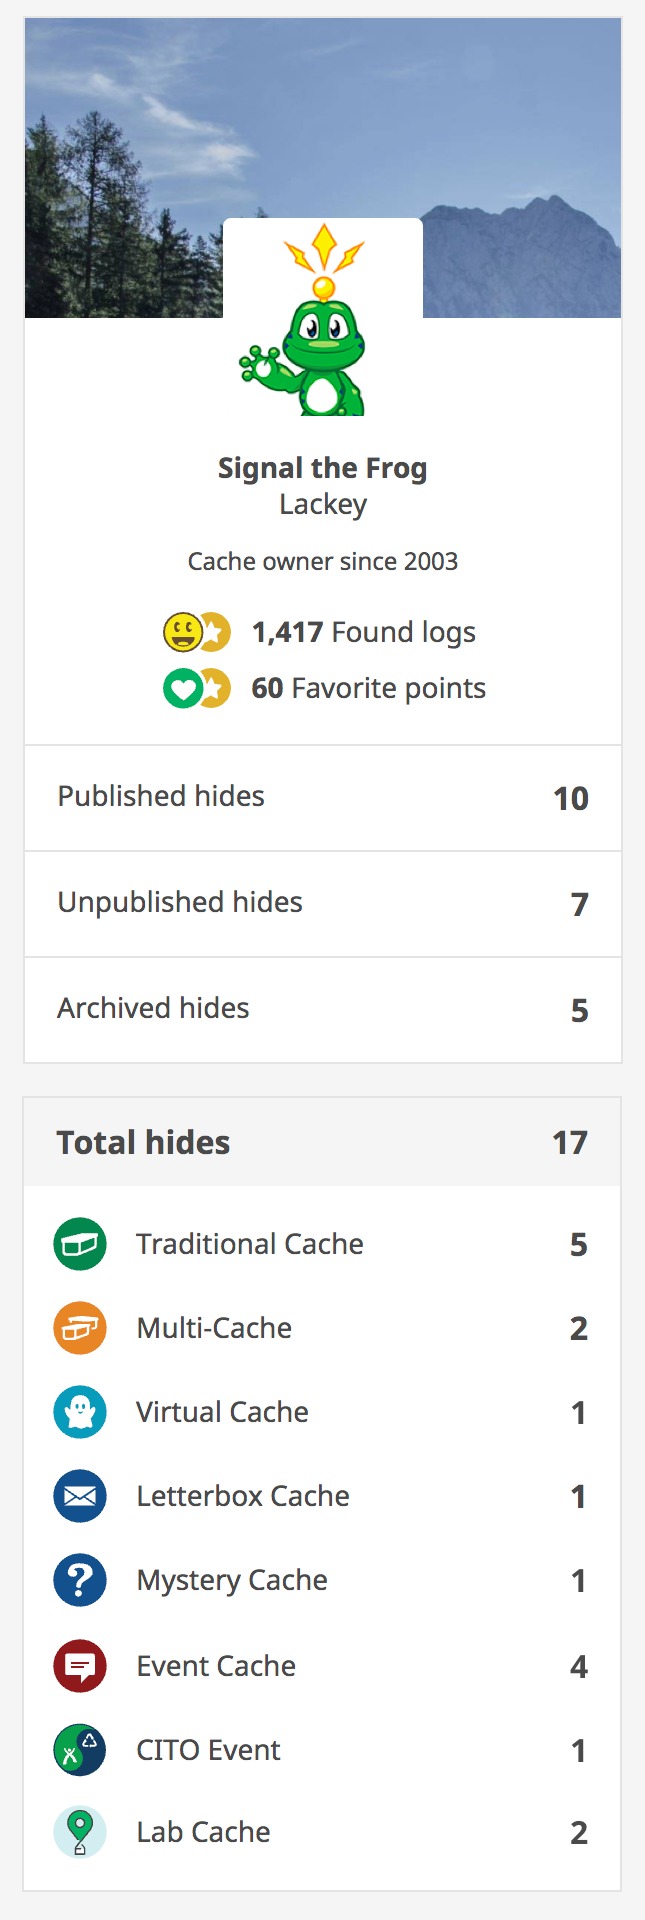
Task: Click the CITO Event icon
Action: [x=80, y=1750]
